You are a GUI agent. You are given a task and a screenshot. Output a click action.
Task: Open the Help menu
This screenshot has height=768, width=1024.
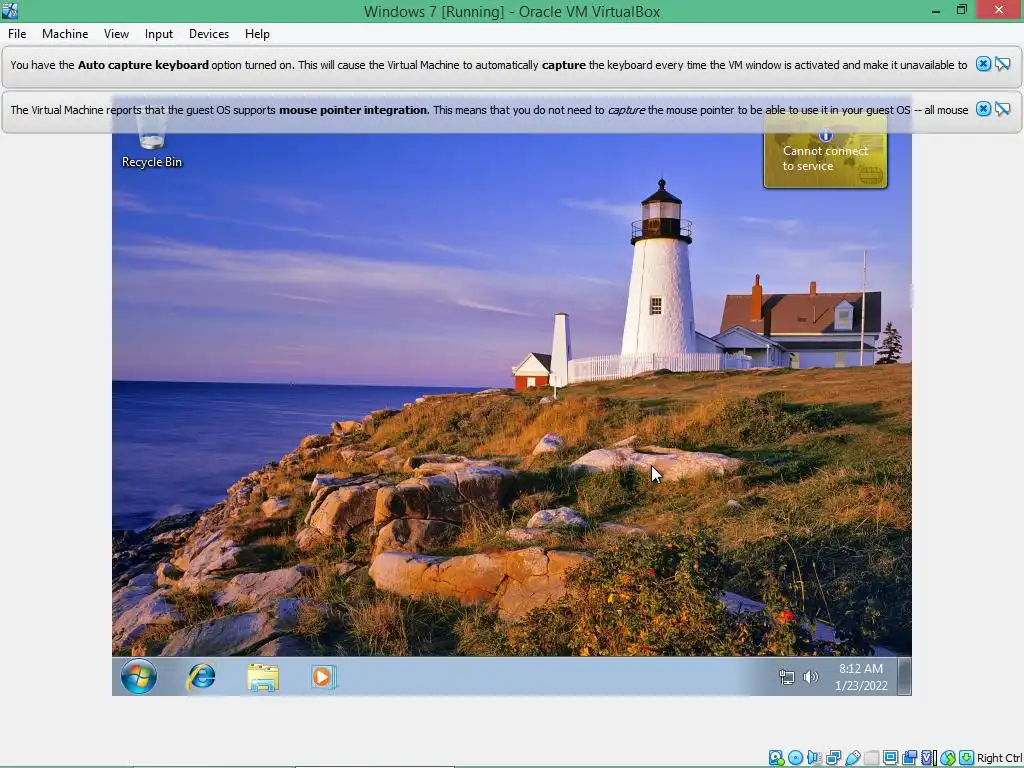click(257, 34)
